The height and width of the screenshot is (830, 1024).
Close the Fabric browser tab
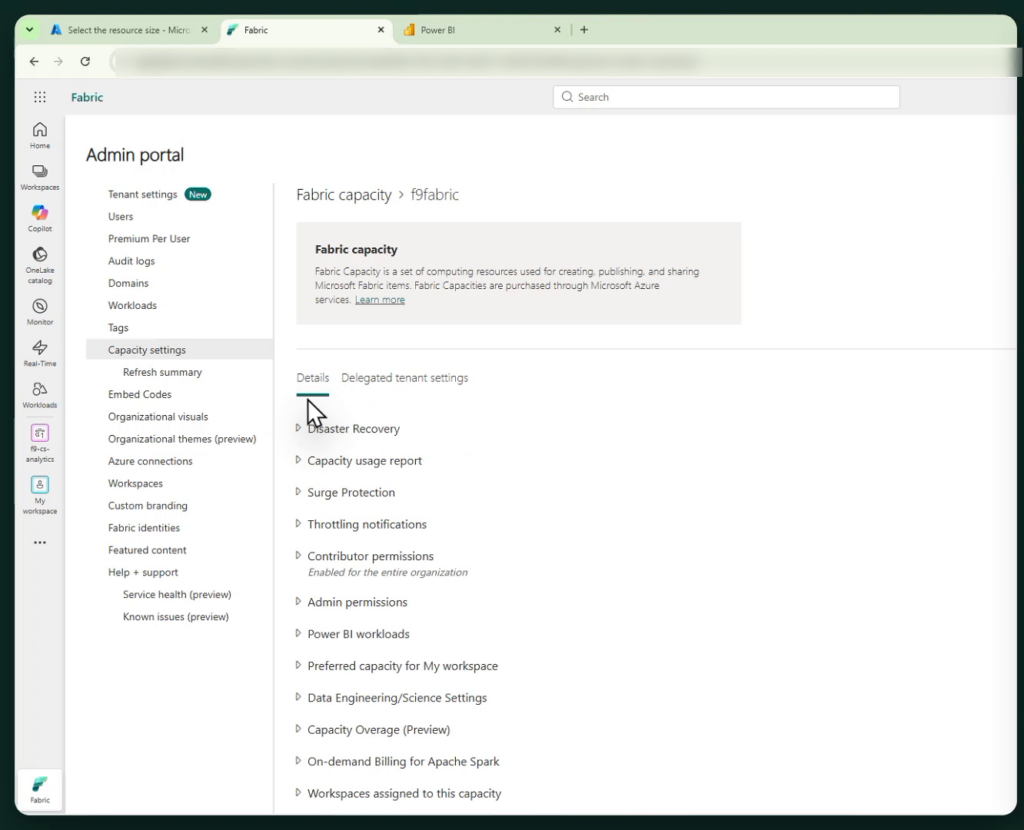(x=381, y=29)
